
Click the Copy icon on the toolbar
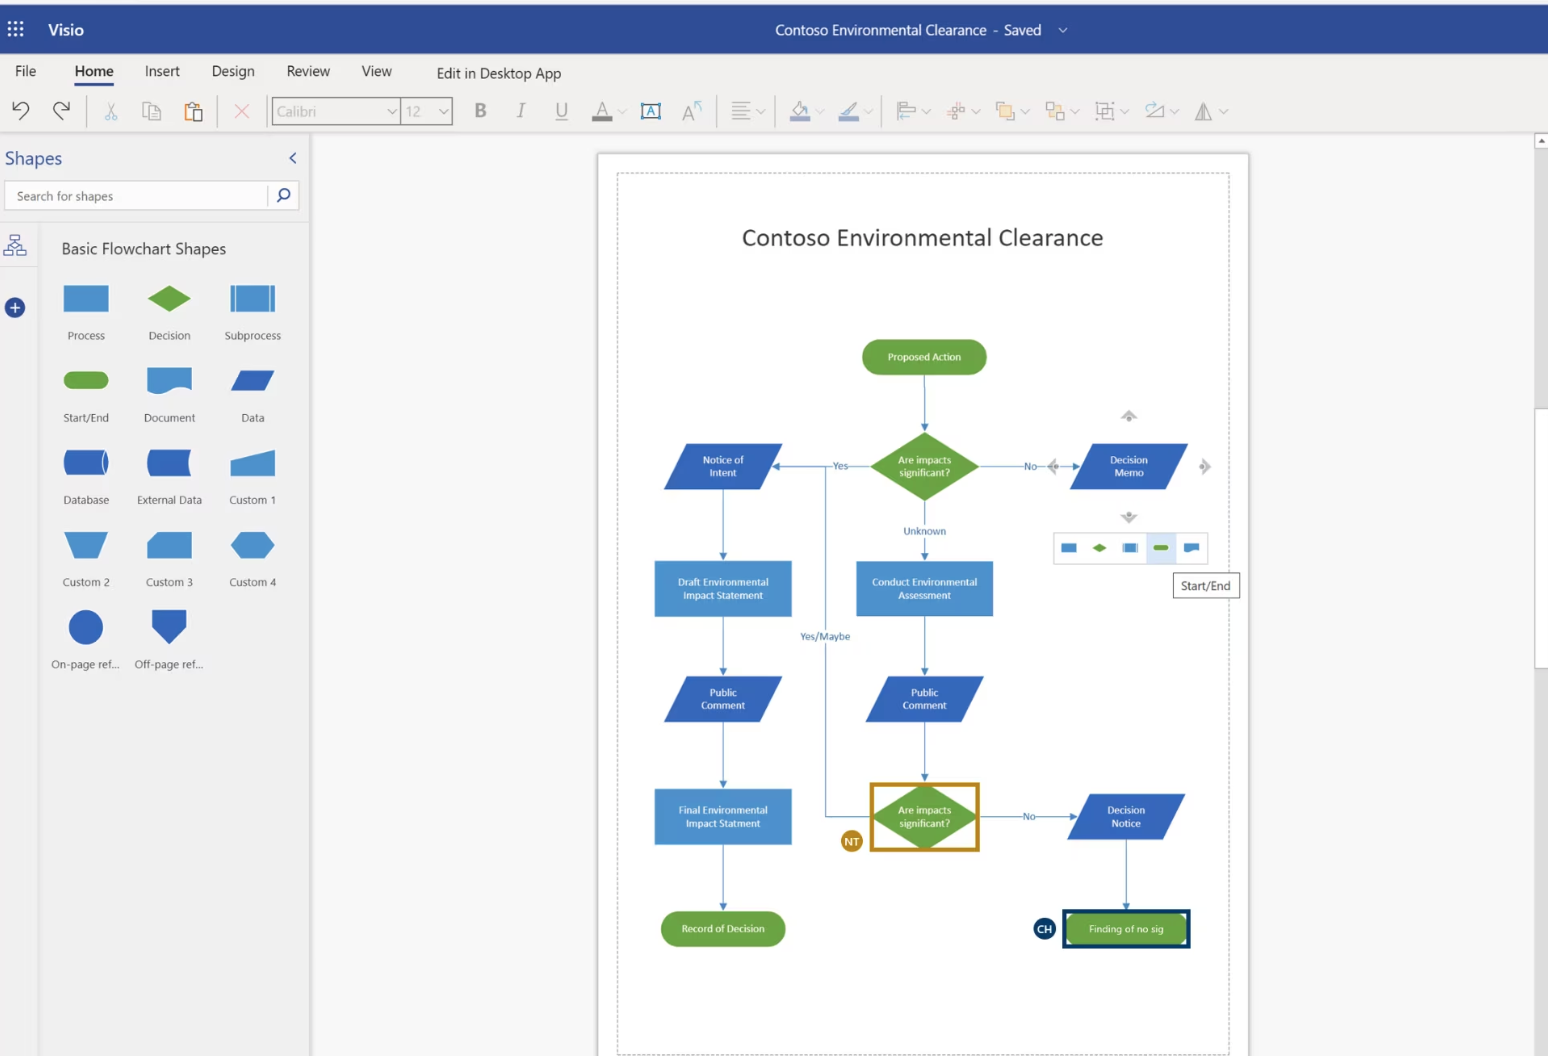(x=151, y=111)
